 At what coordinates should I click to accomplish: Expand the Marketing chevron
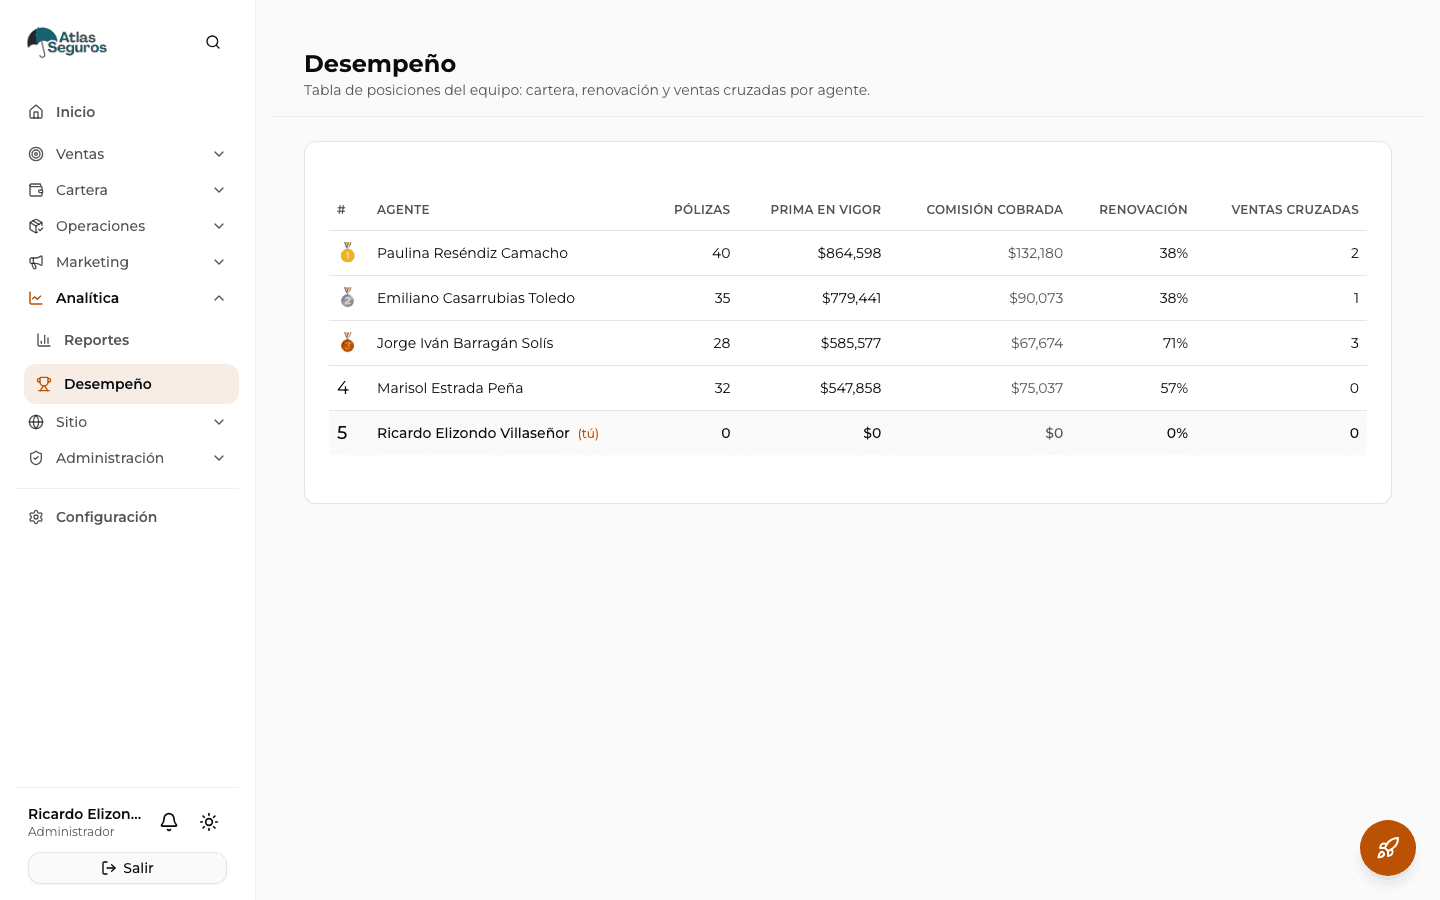pyautogui.click(x=219, y=262)
